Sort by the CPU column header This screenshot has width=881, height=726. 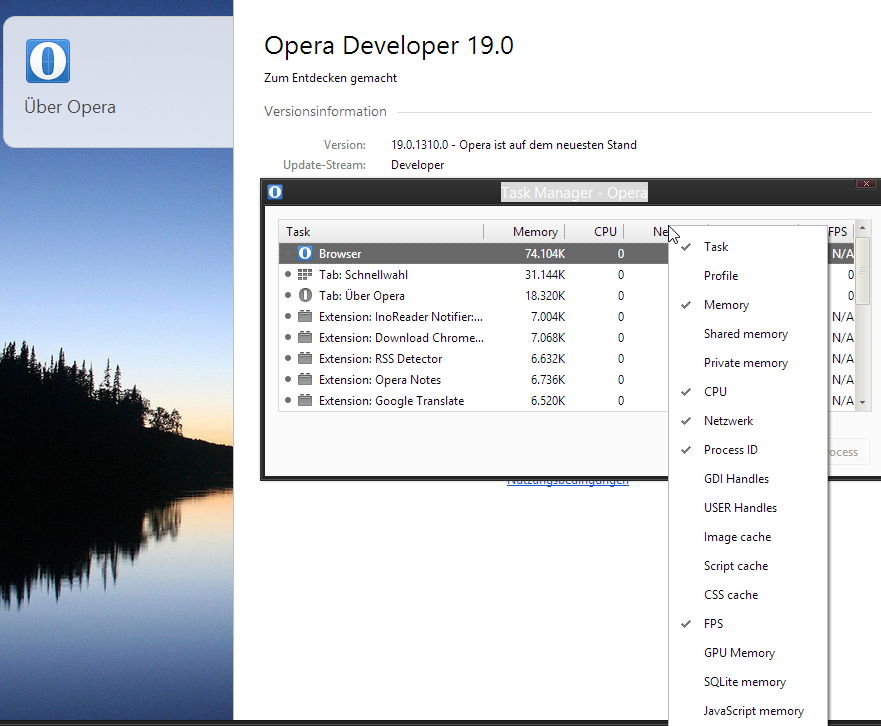pyautogui.click(x=594, y=232)
